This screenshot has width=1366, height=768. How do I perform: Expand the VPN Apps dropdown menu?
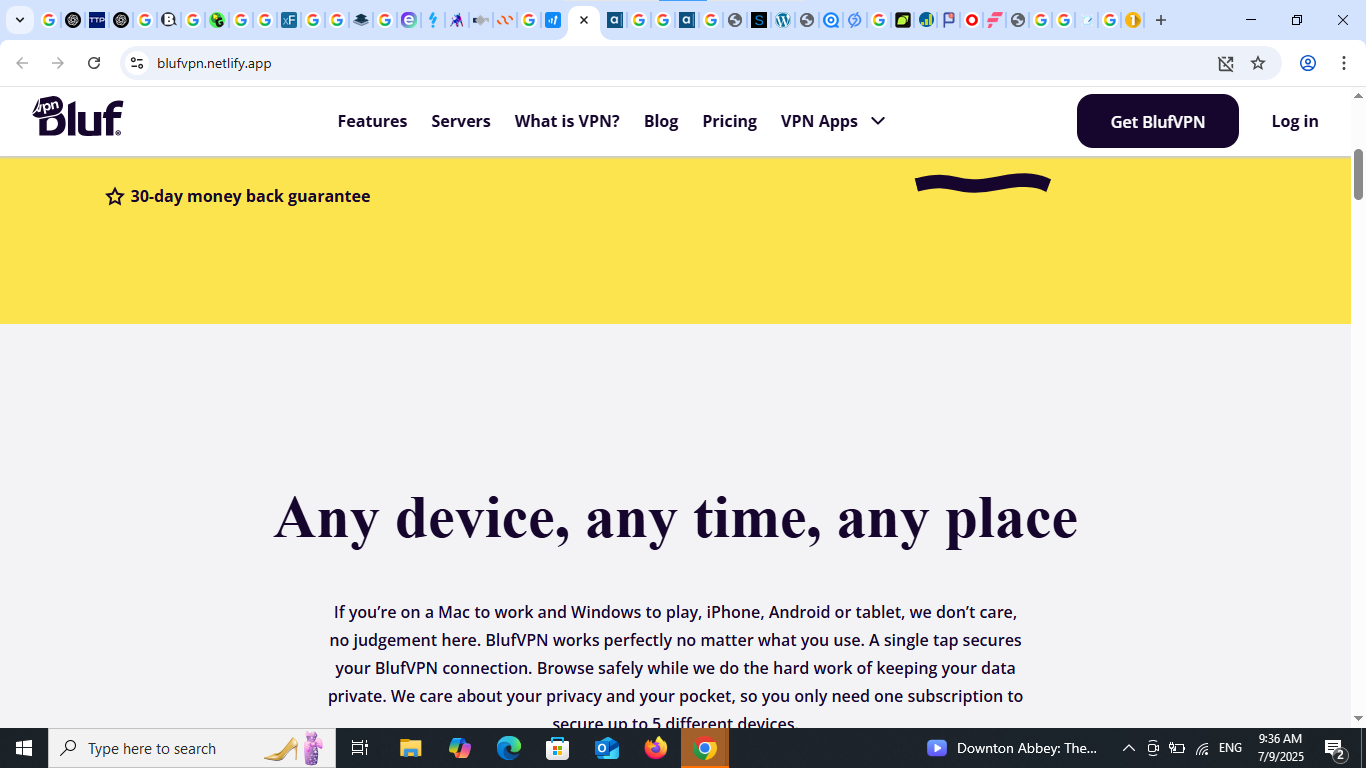click(833, 121)
